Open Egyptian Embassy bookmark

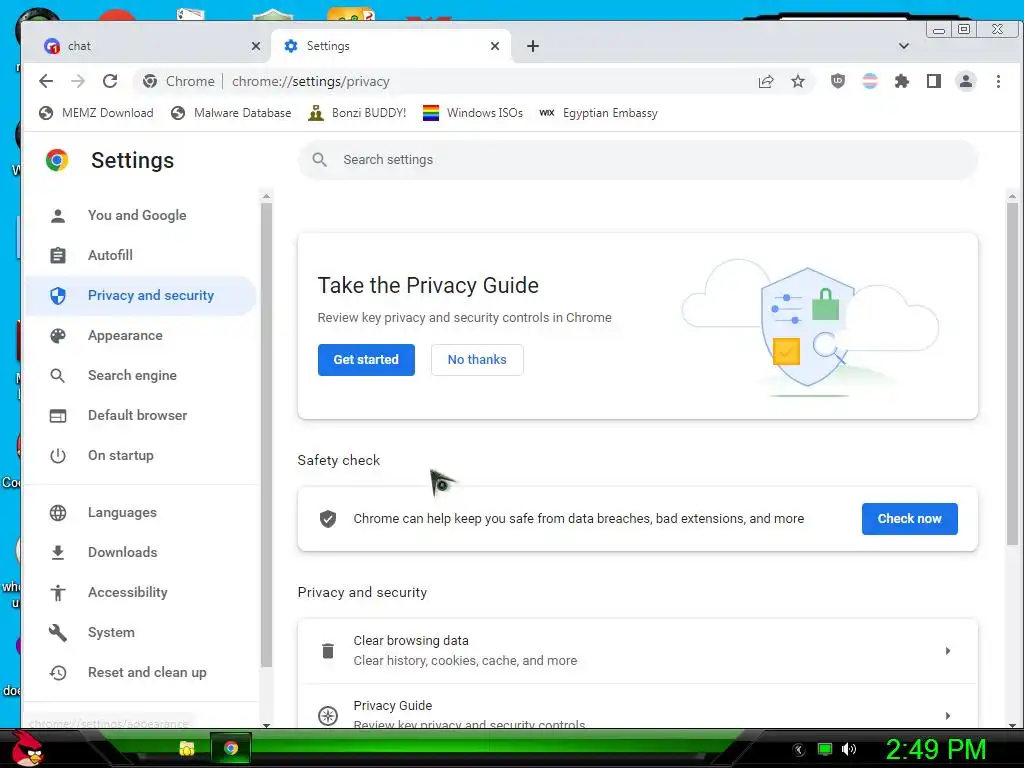[x=598, y=113]
